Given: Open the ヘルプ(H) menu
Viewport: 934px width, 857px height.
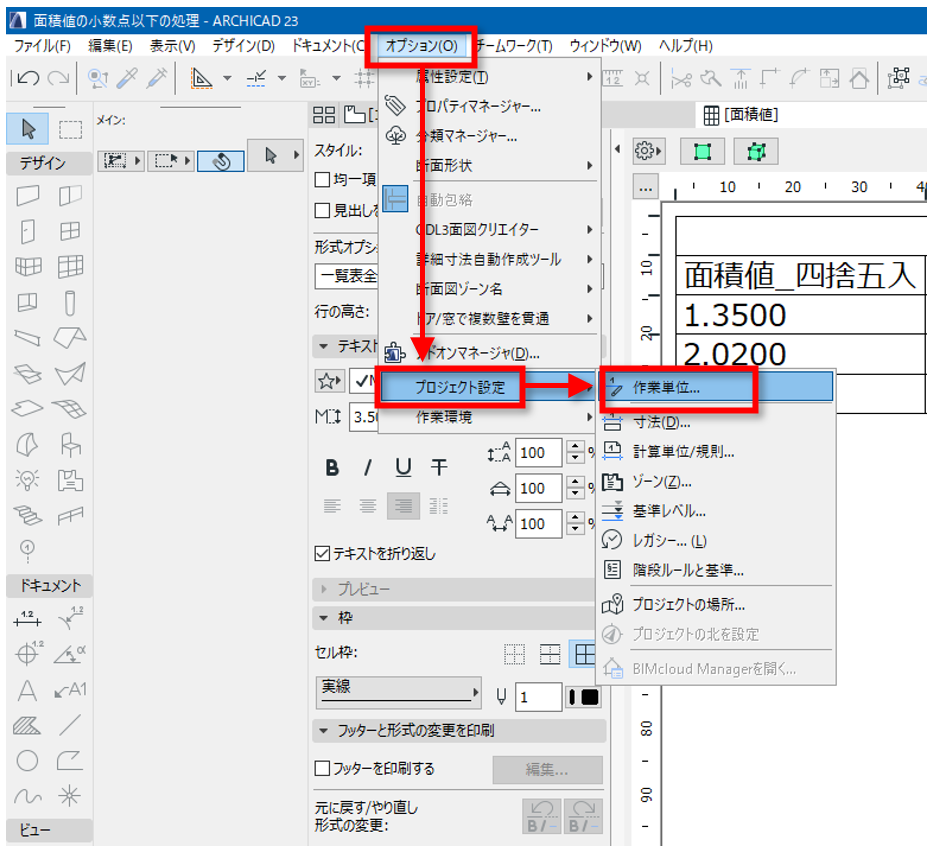Looking at the screenshot, I should pyautogui.click(x=686, y=46).
